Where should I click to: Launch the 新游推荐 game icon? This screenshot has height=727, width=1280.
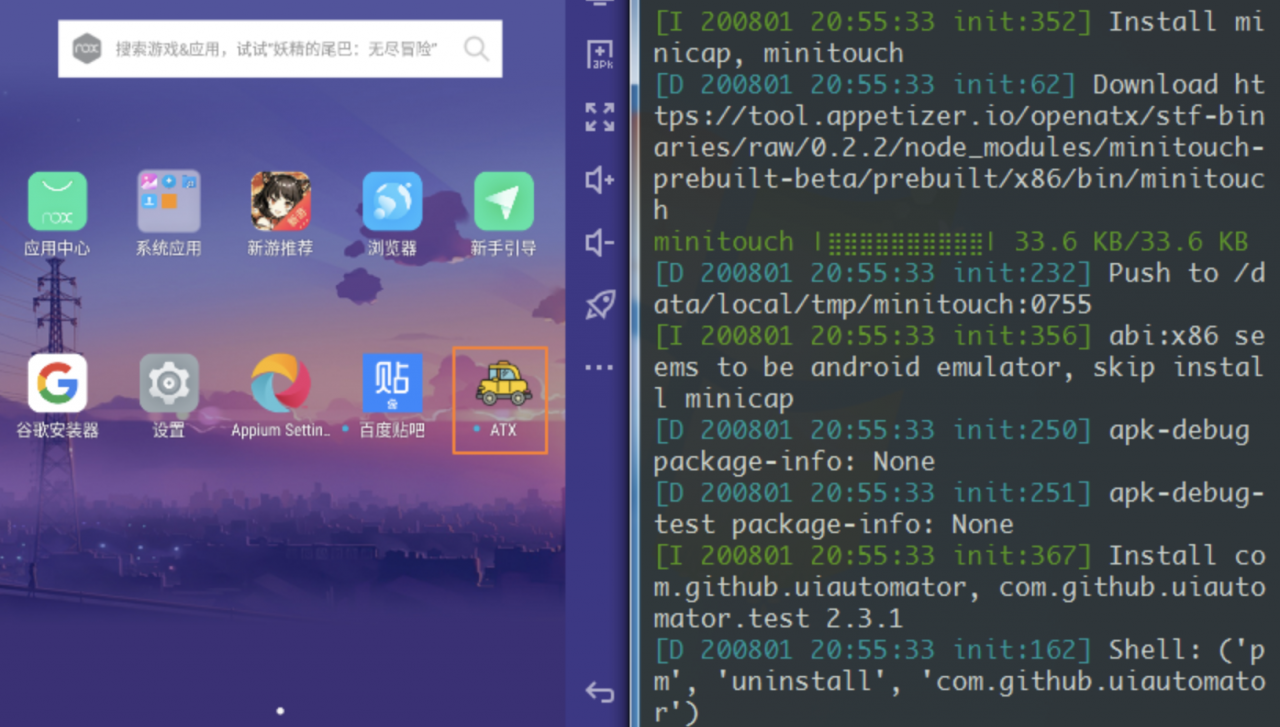(x=280, y=201)
